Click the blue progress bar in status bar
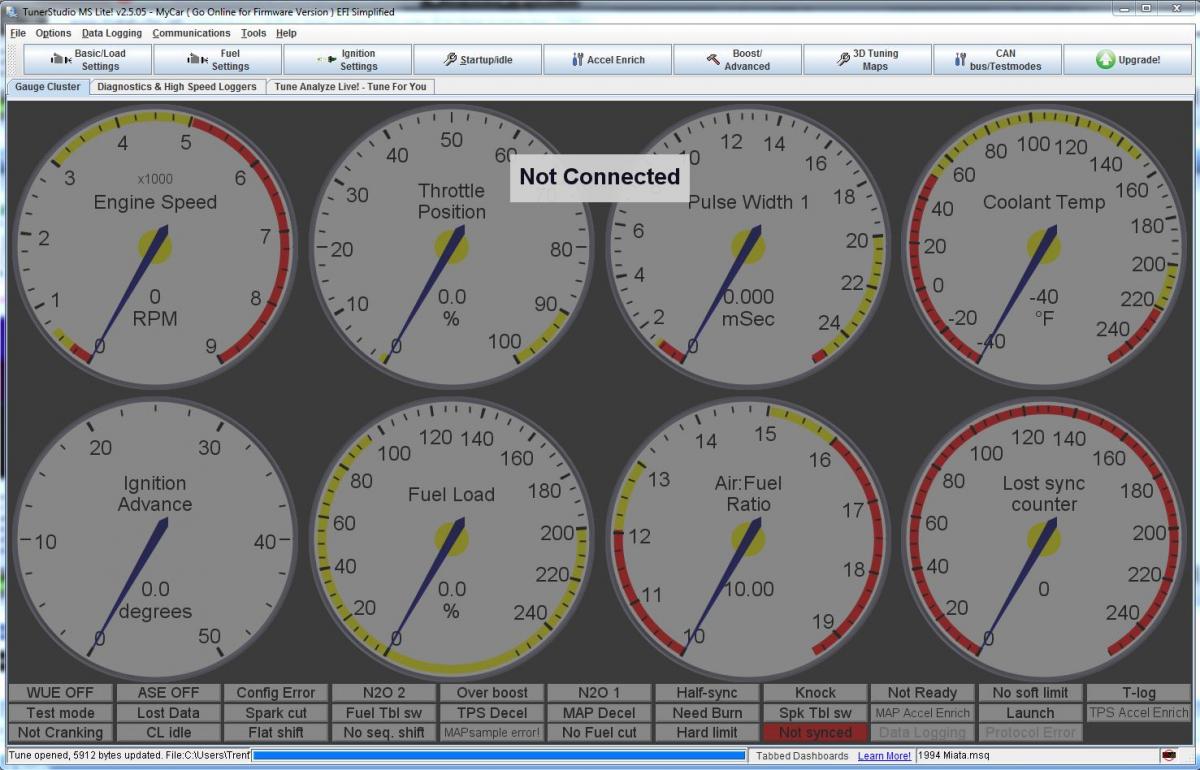The height and width of the screenshot is (770, 1200). point(498,755)
